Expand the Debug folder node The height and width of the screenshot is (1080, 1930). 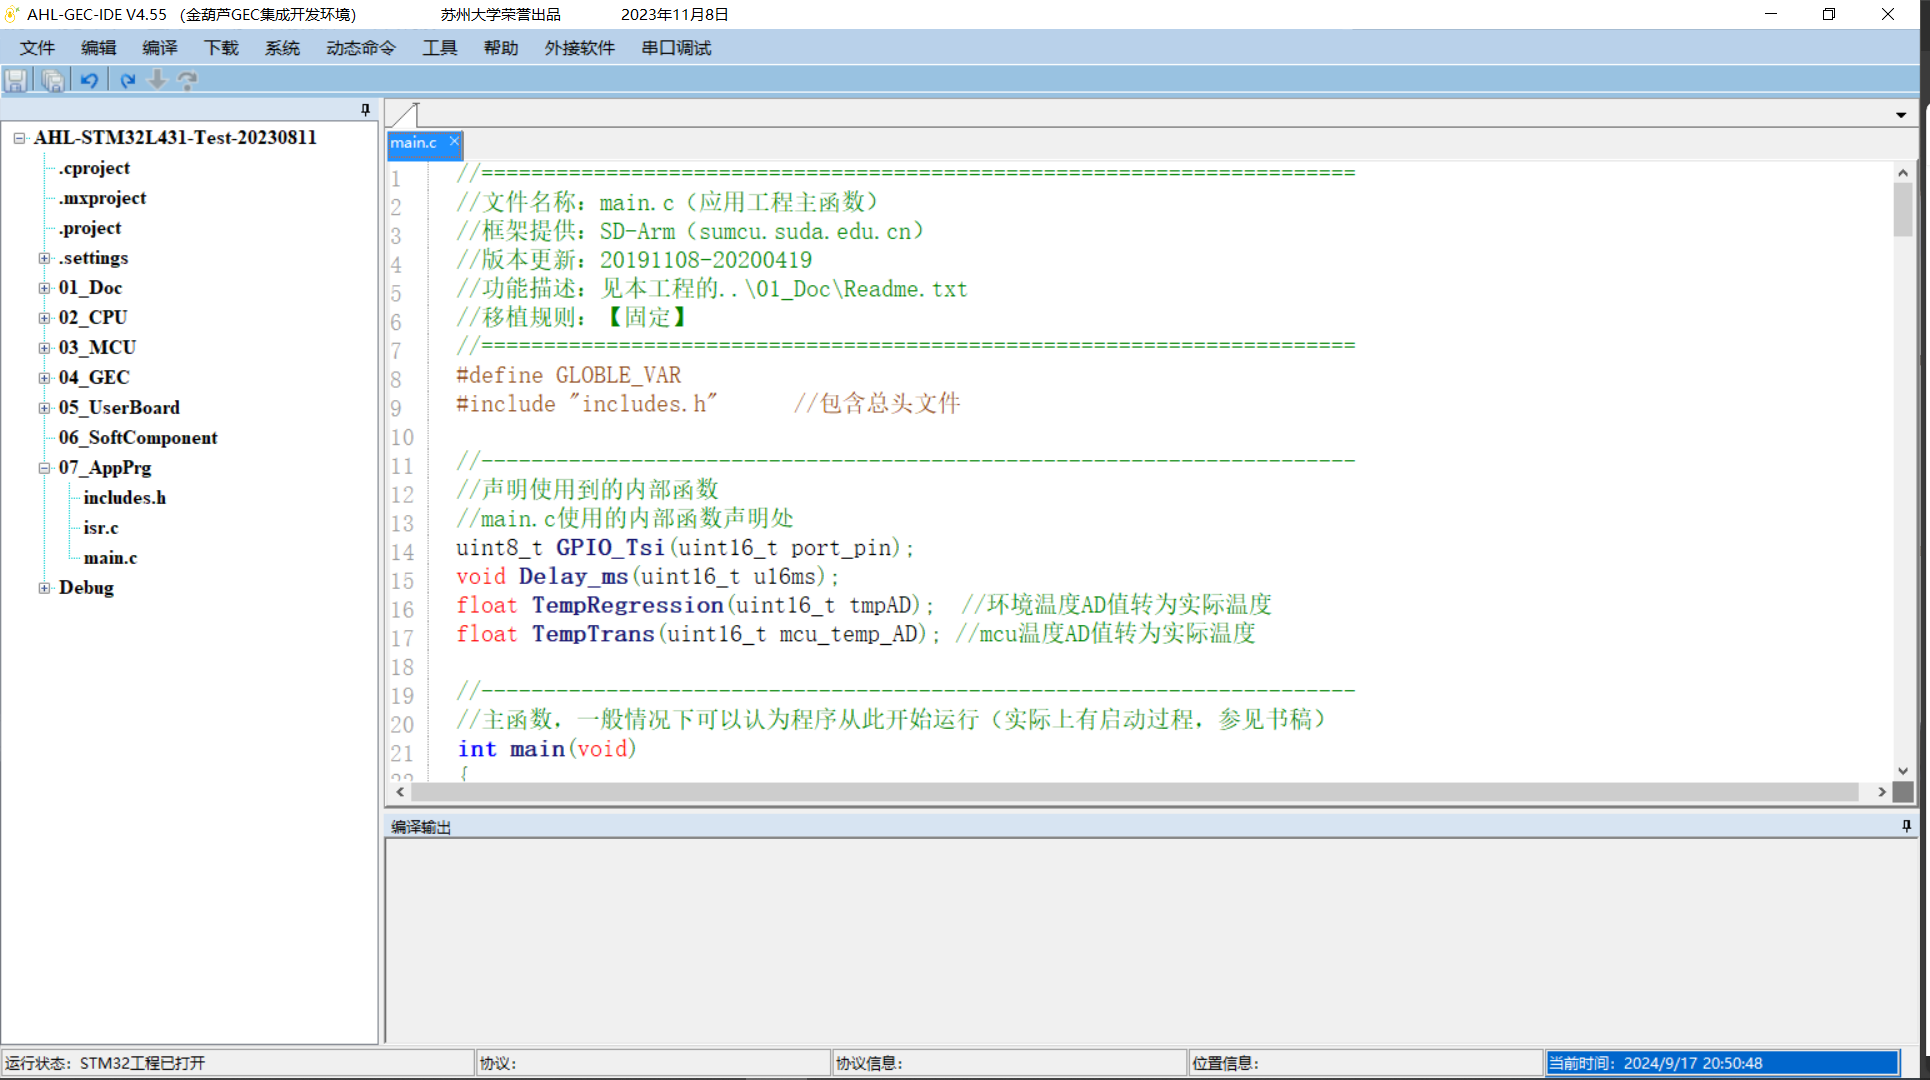[44, 588]
